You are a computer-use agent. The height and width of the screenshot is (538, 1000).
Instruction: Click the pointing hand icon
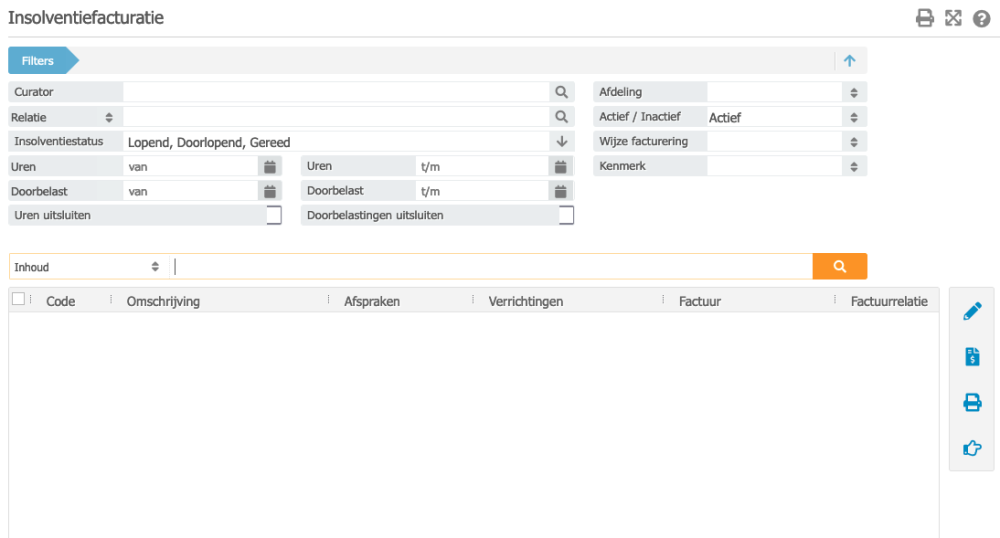(972, 448)
